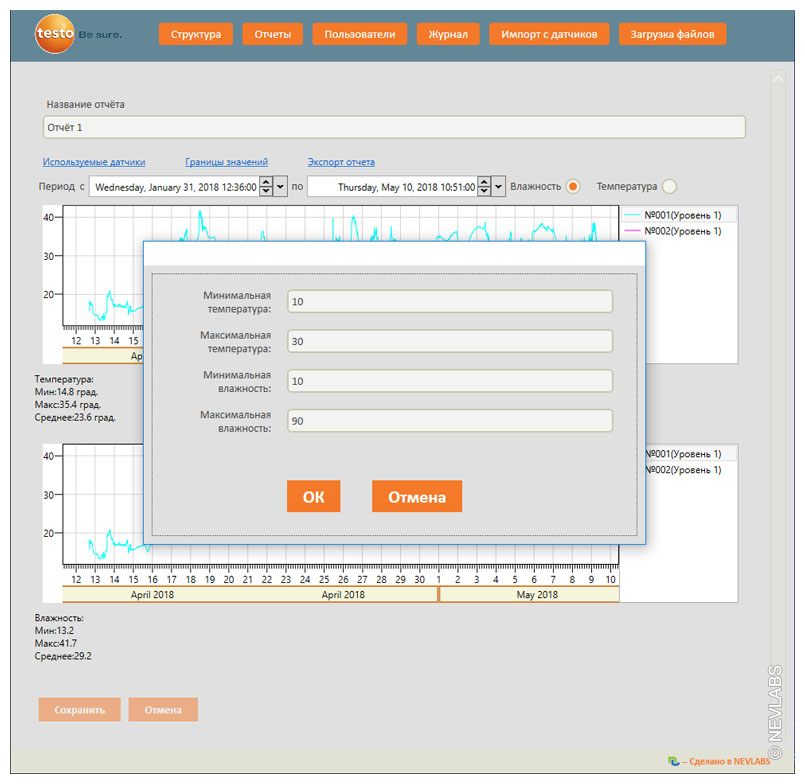Click the NEVLABS footer icon
The height and width of the screenshot is (784, 805).
click(673, 761)
